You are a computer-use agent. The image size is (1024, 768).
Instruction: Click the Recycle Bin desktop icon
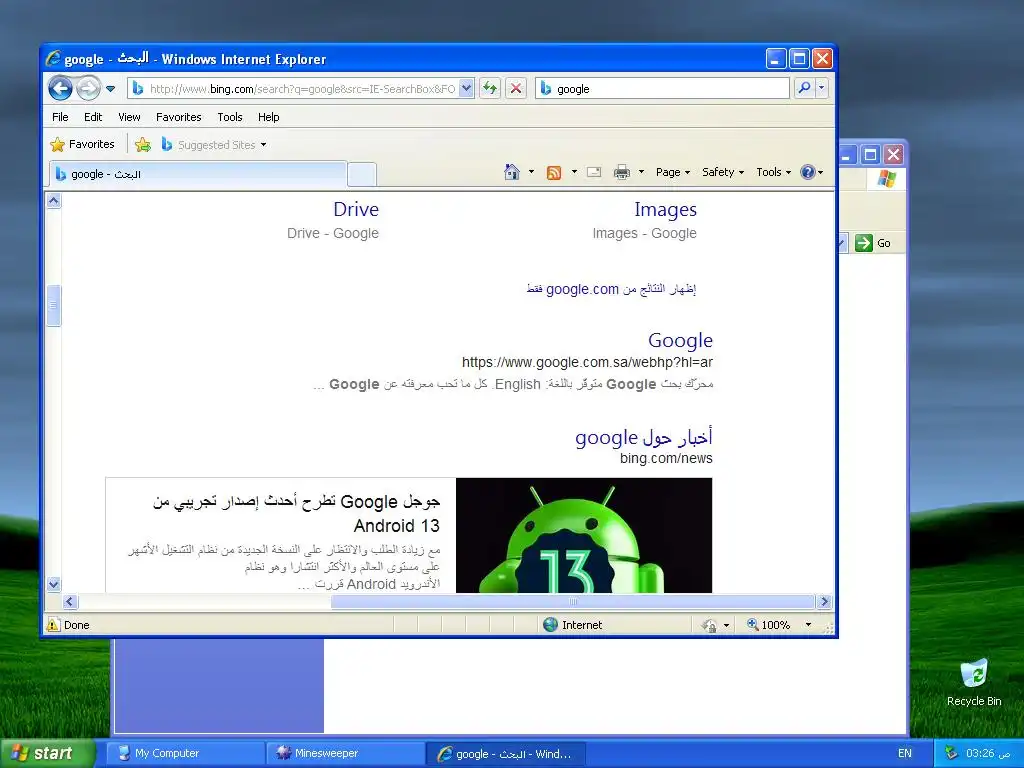tap(974, 683)
